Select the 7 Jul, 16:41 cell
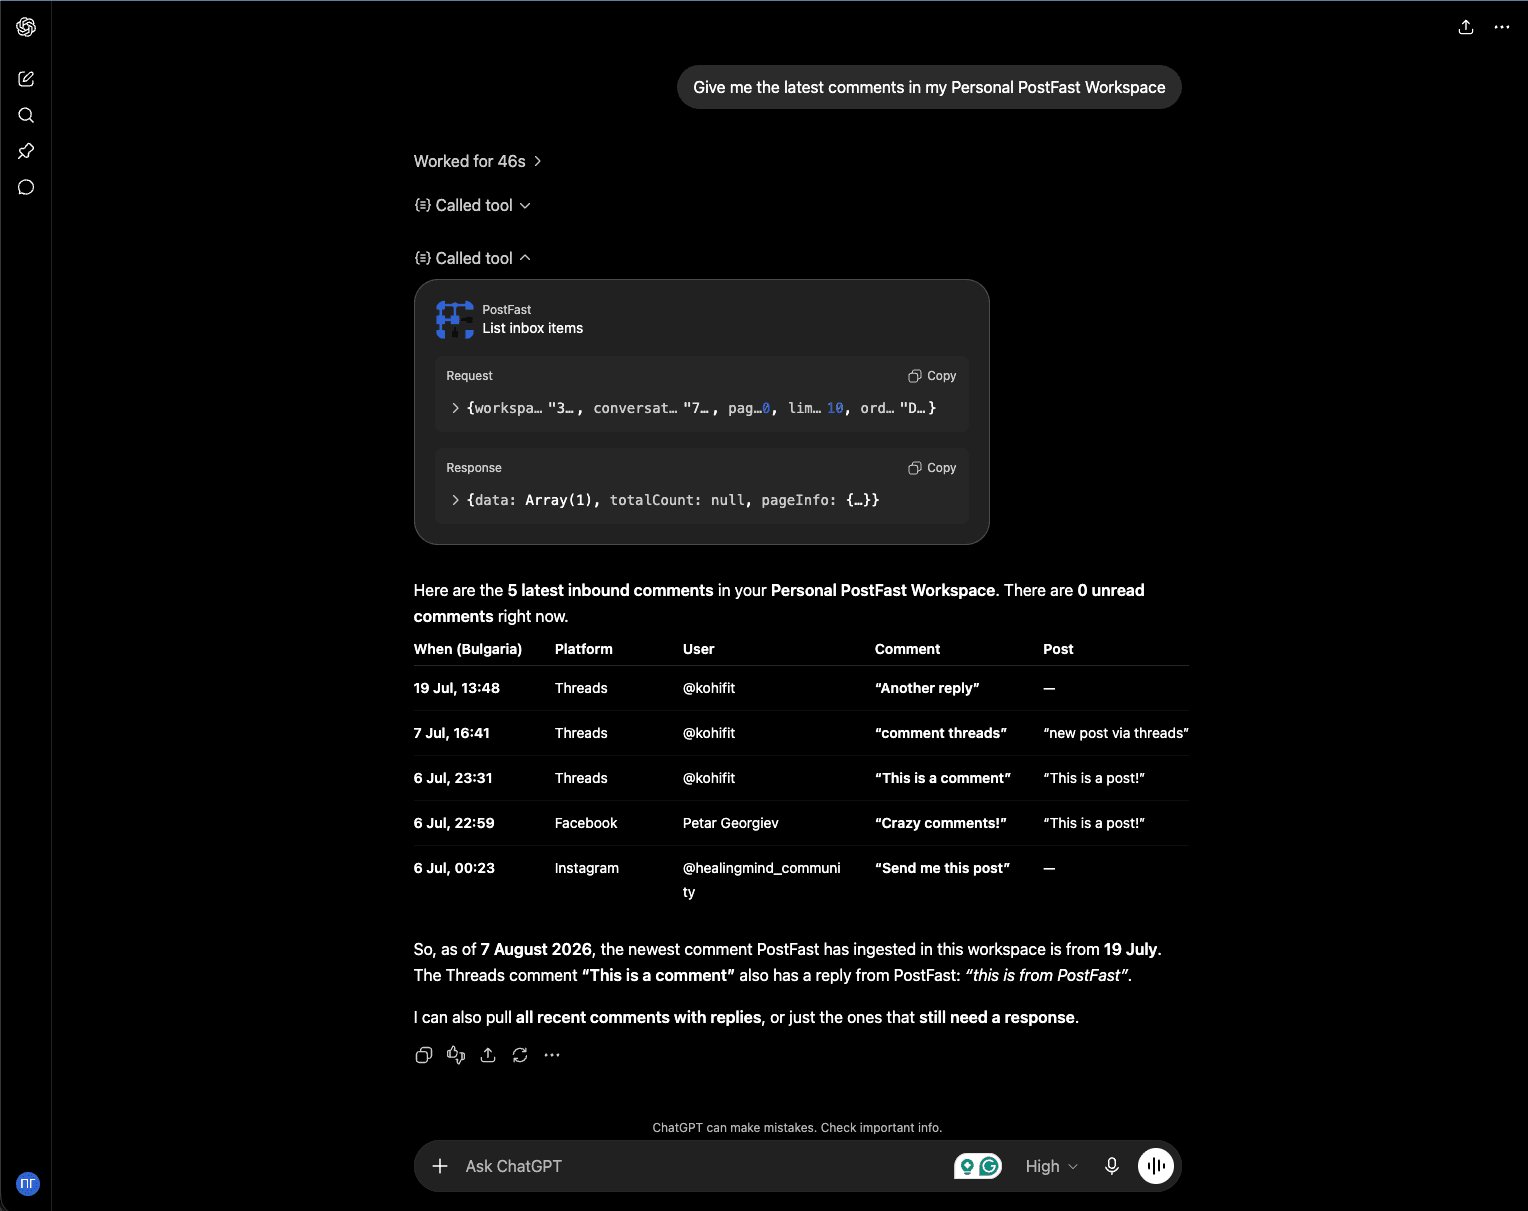 [x=452, y=733]
